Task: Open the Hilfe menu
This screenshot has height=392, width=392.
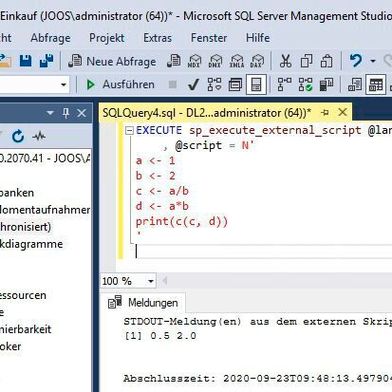Action: point(258,38)
